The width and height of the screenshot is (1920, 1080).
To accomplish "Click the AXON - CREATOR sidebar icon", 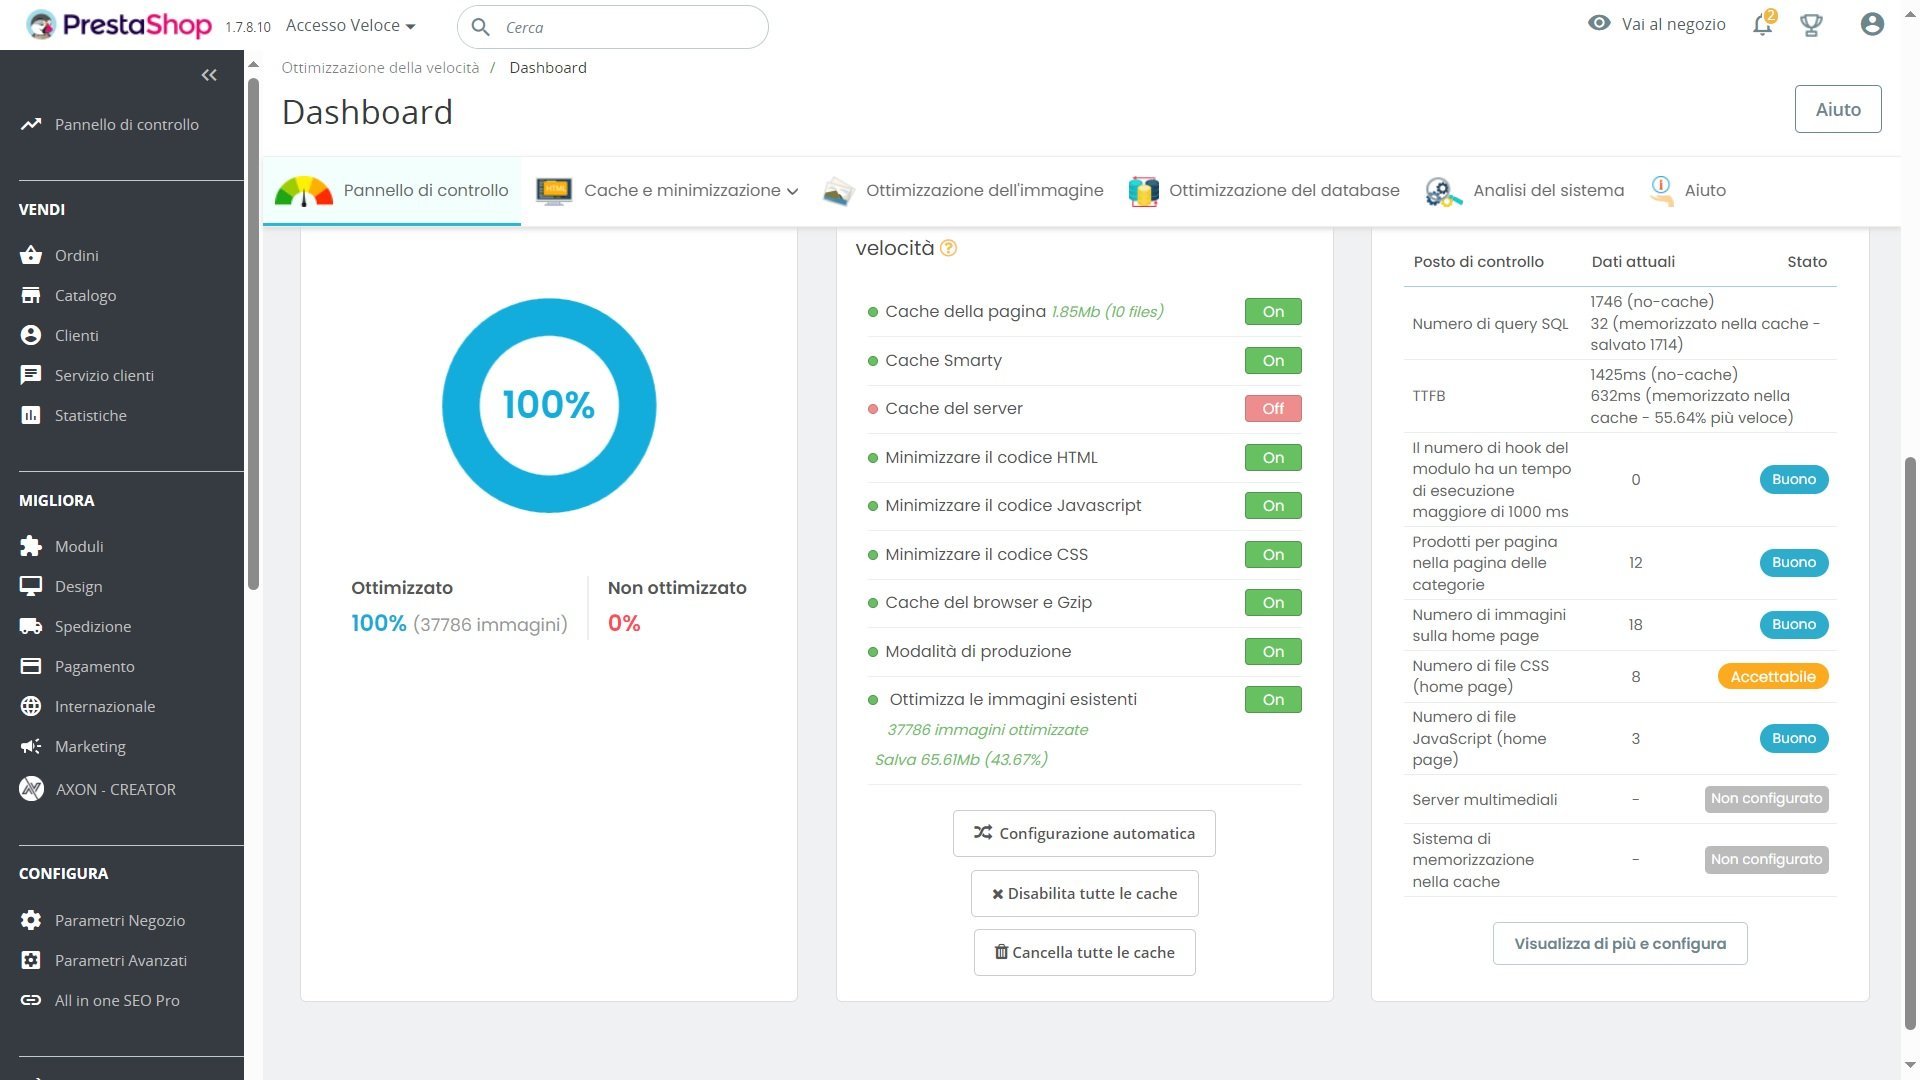I will pyautogui.click(x=31, y=789).
